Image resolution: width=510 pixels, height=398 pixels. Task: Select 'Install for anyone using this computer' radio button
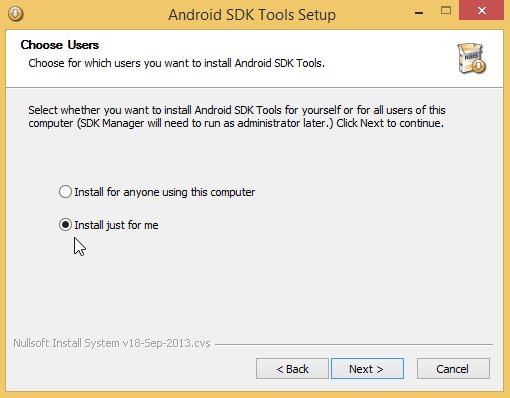point(65,192)
